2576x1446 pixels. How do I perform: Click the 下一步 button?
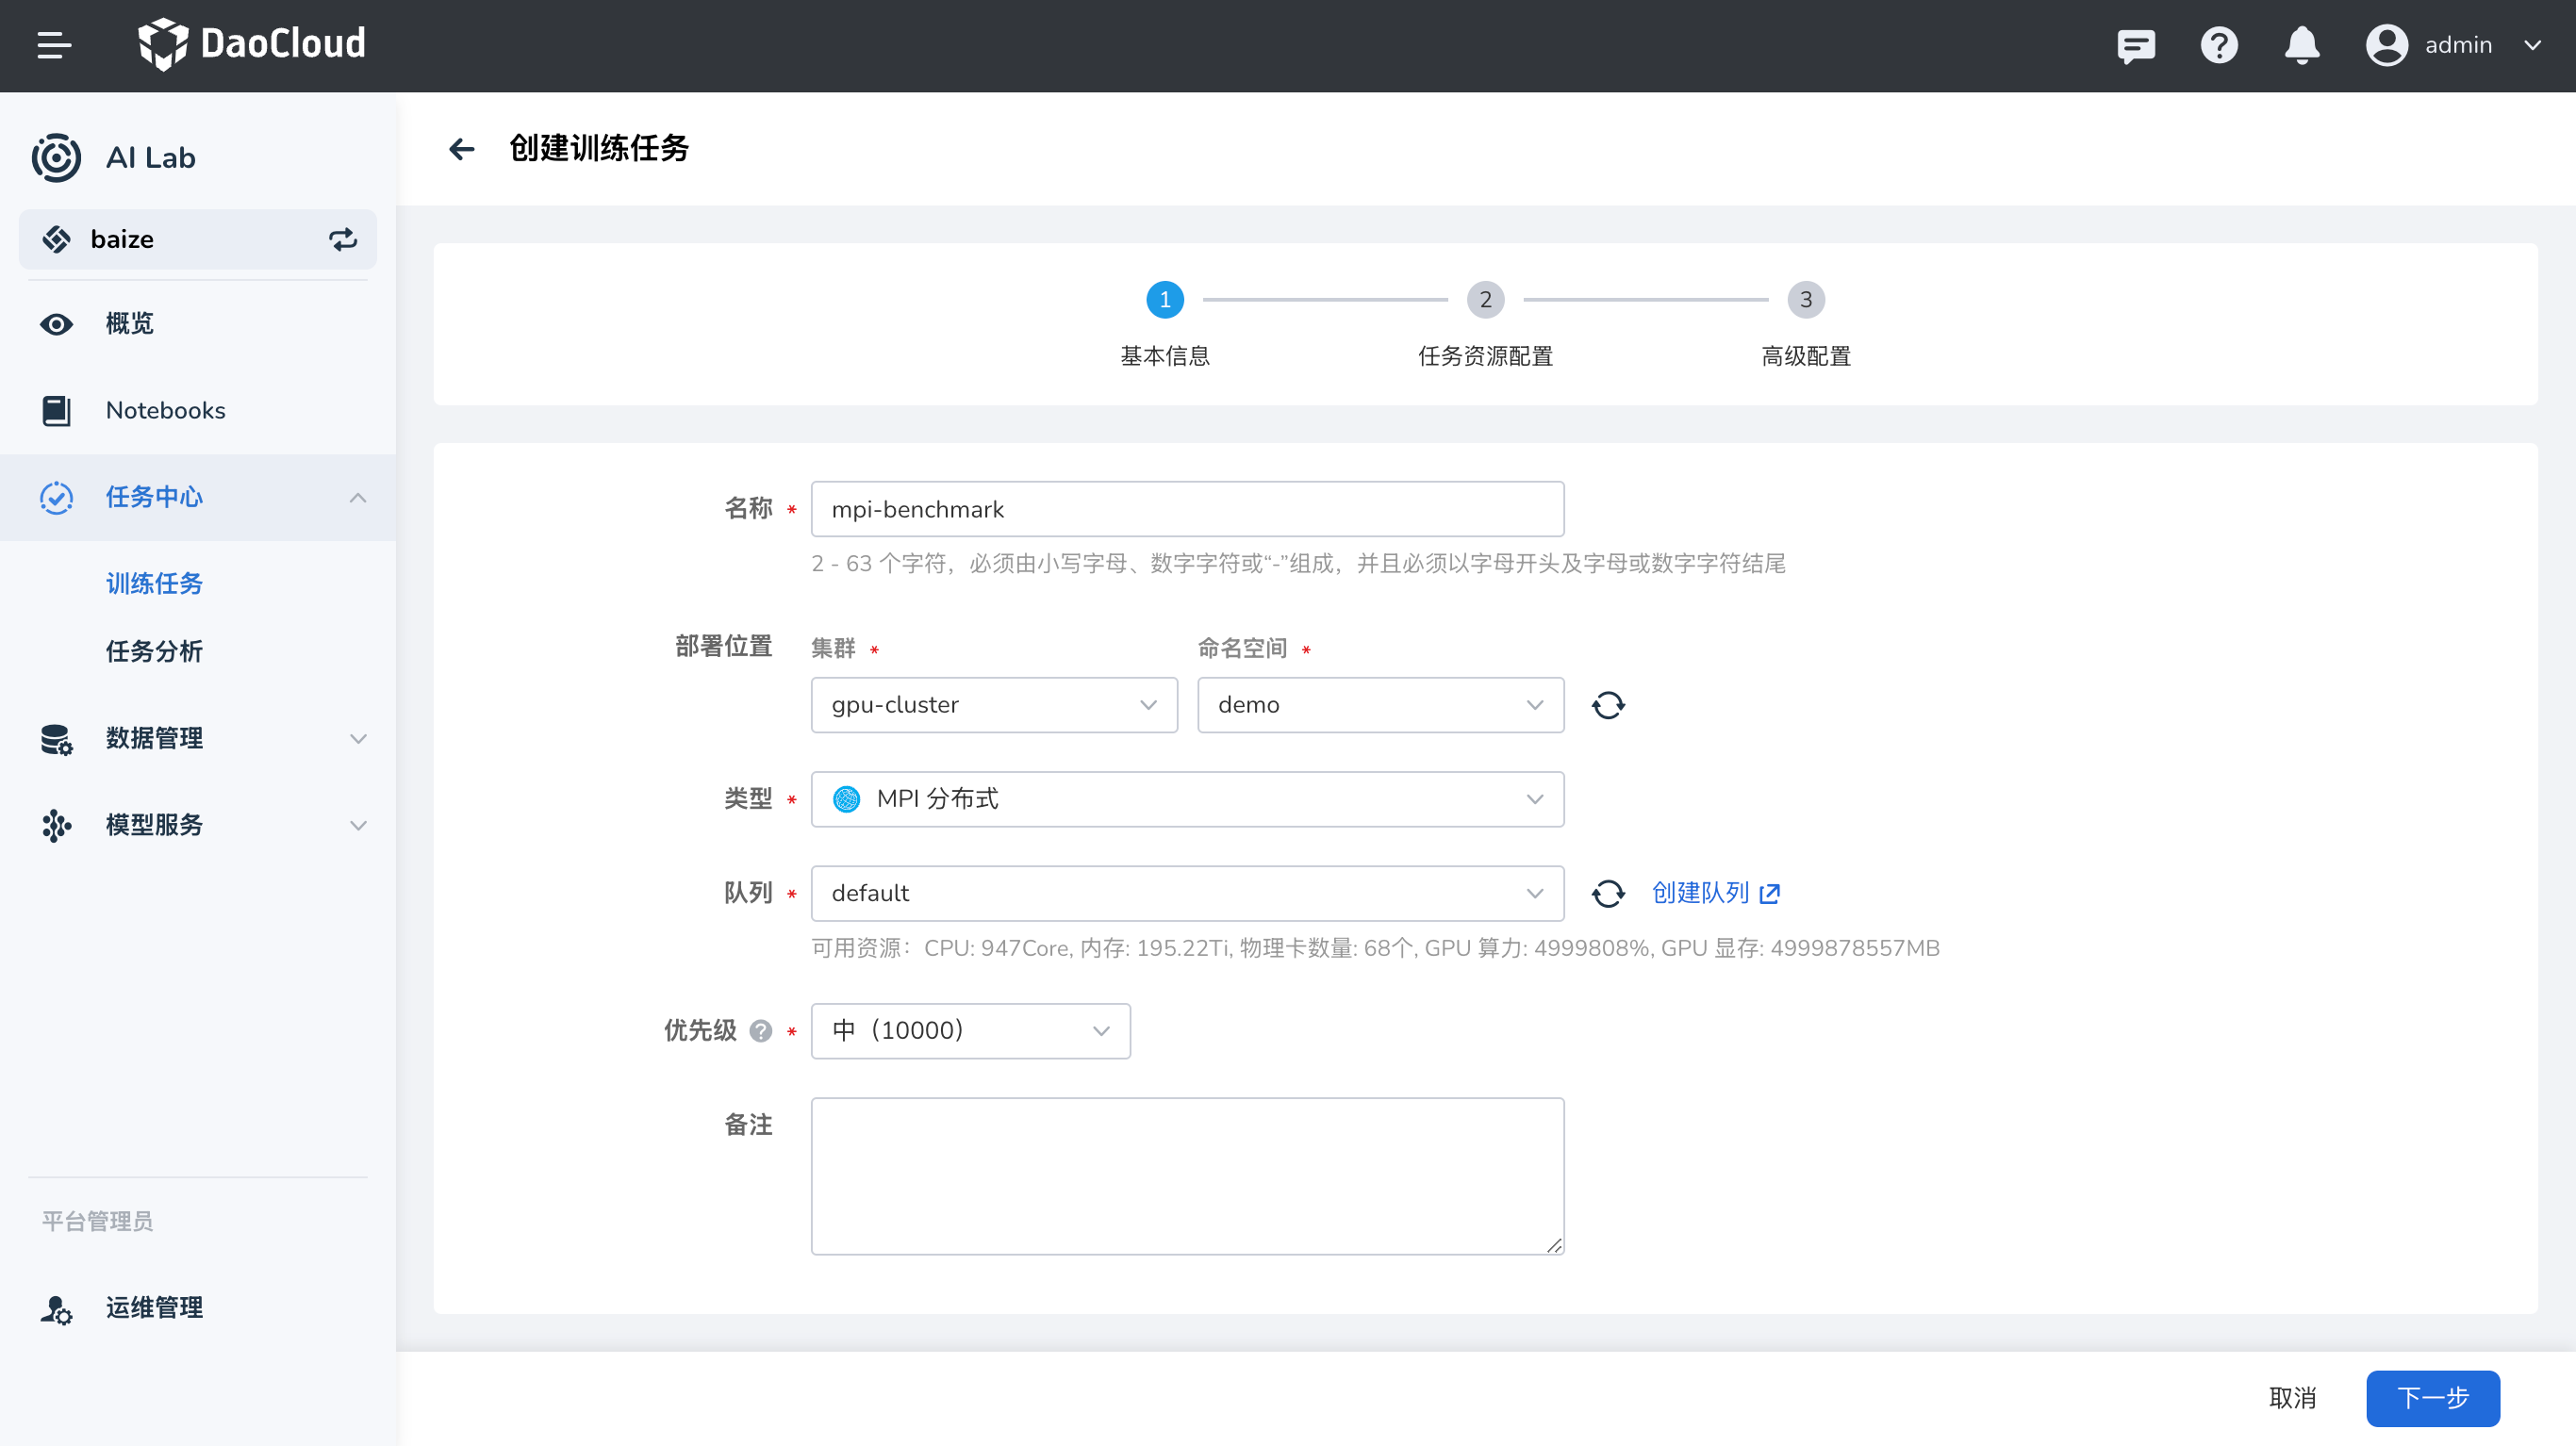pyautogui.click(x=2432, y=1398)
